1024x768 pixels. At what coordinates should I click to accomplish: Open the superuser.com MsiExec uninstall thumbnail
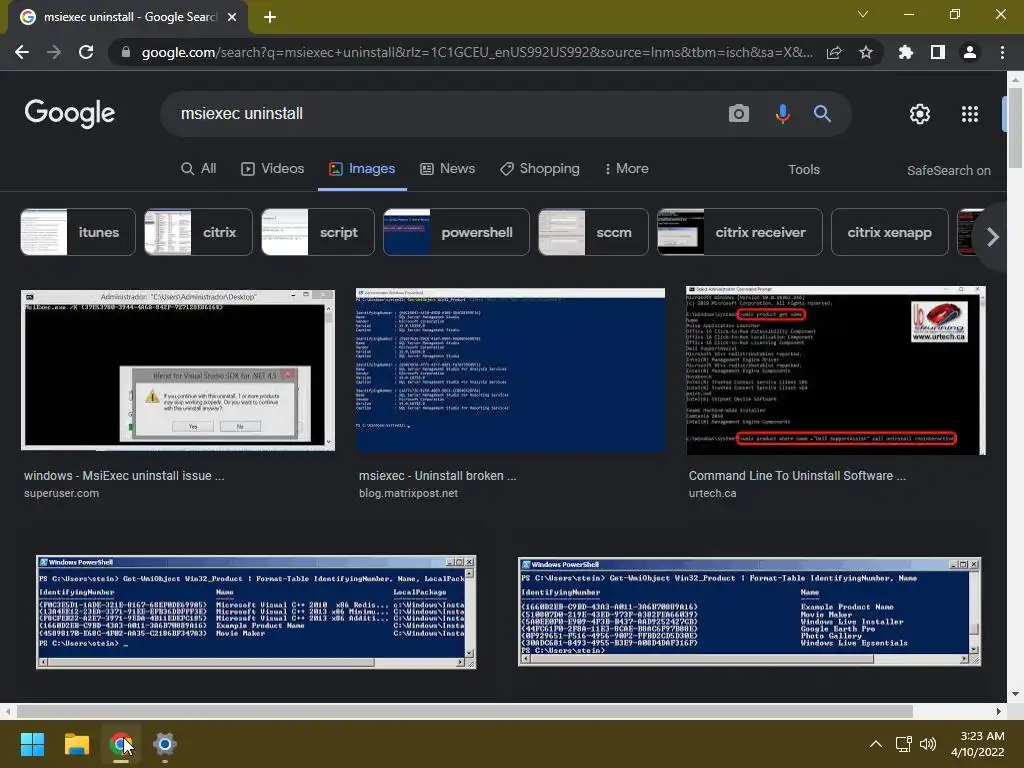178,370
